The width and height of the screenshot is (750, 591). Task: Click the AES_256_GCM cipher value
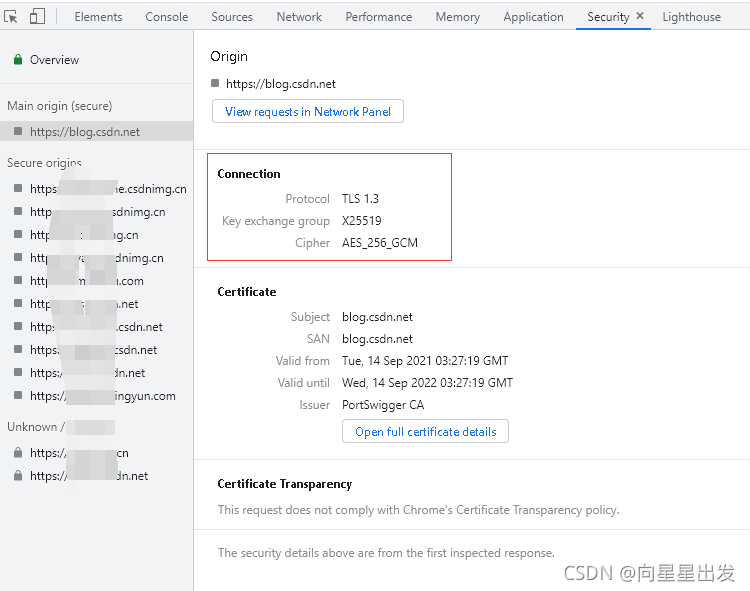[x=380, y=243]
